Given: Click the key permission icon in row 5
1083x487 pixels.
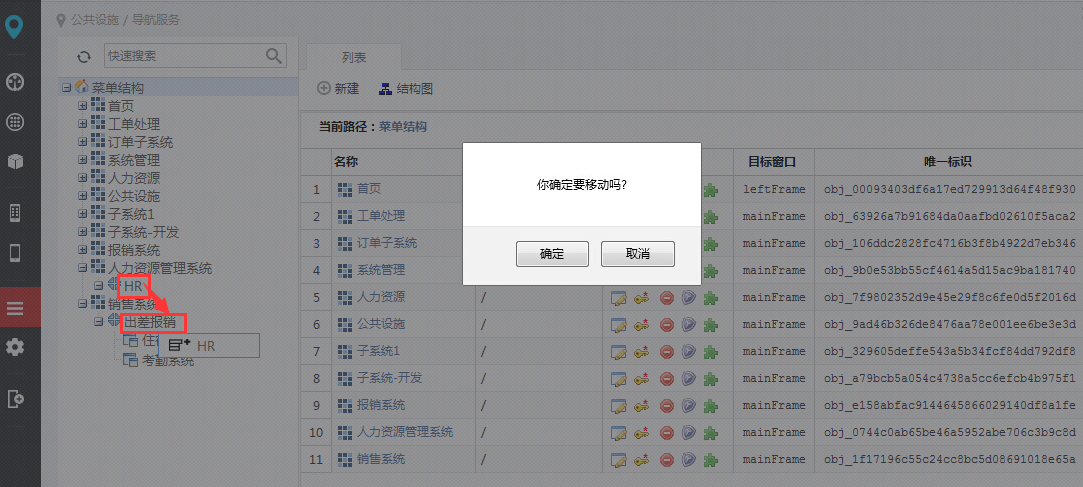Looking at the screenshot, I should (642, 298).
